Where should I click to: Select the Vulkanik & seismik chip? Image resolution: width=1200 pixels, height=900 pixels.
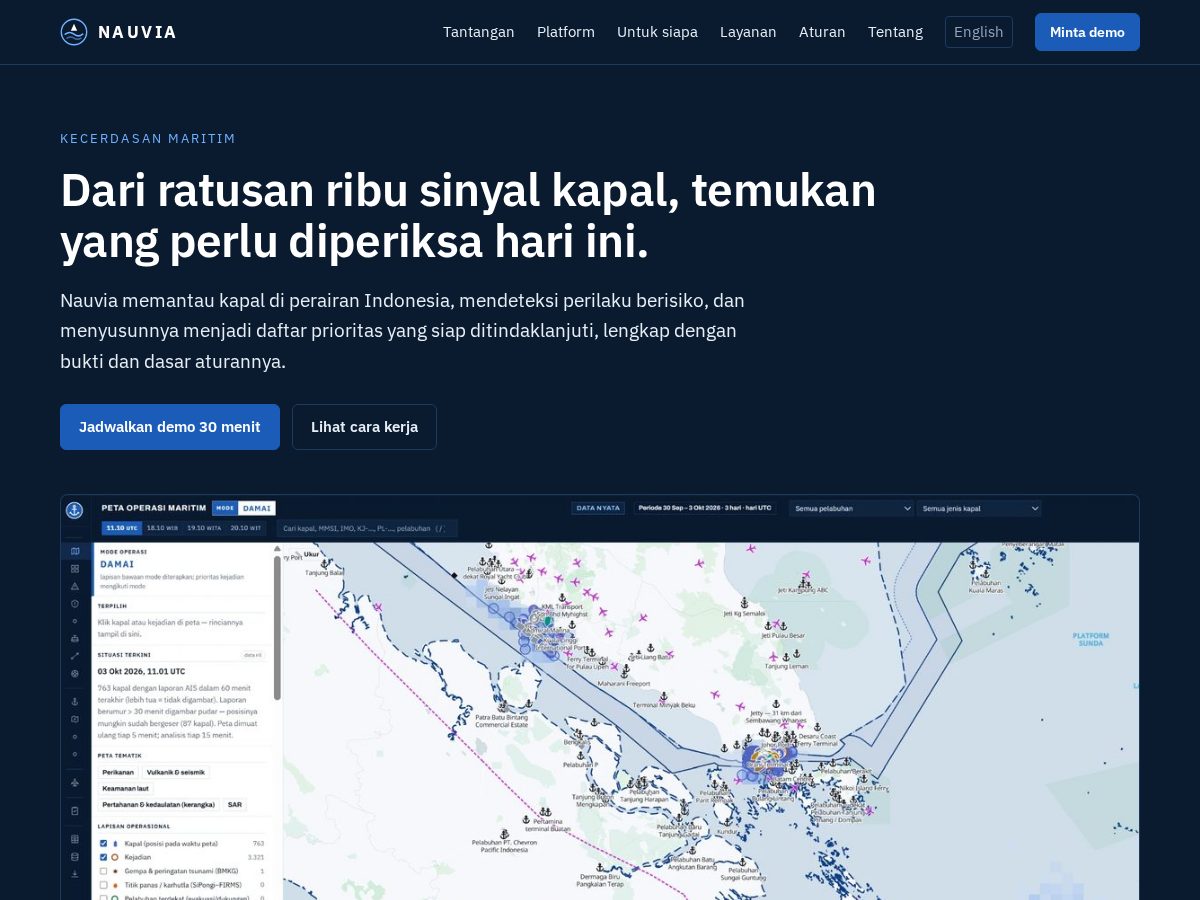click(176, 772)
